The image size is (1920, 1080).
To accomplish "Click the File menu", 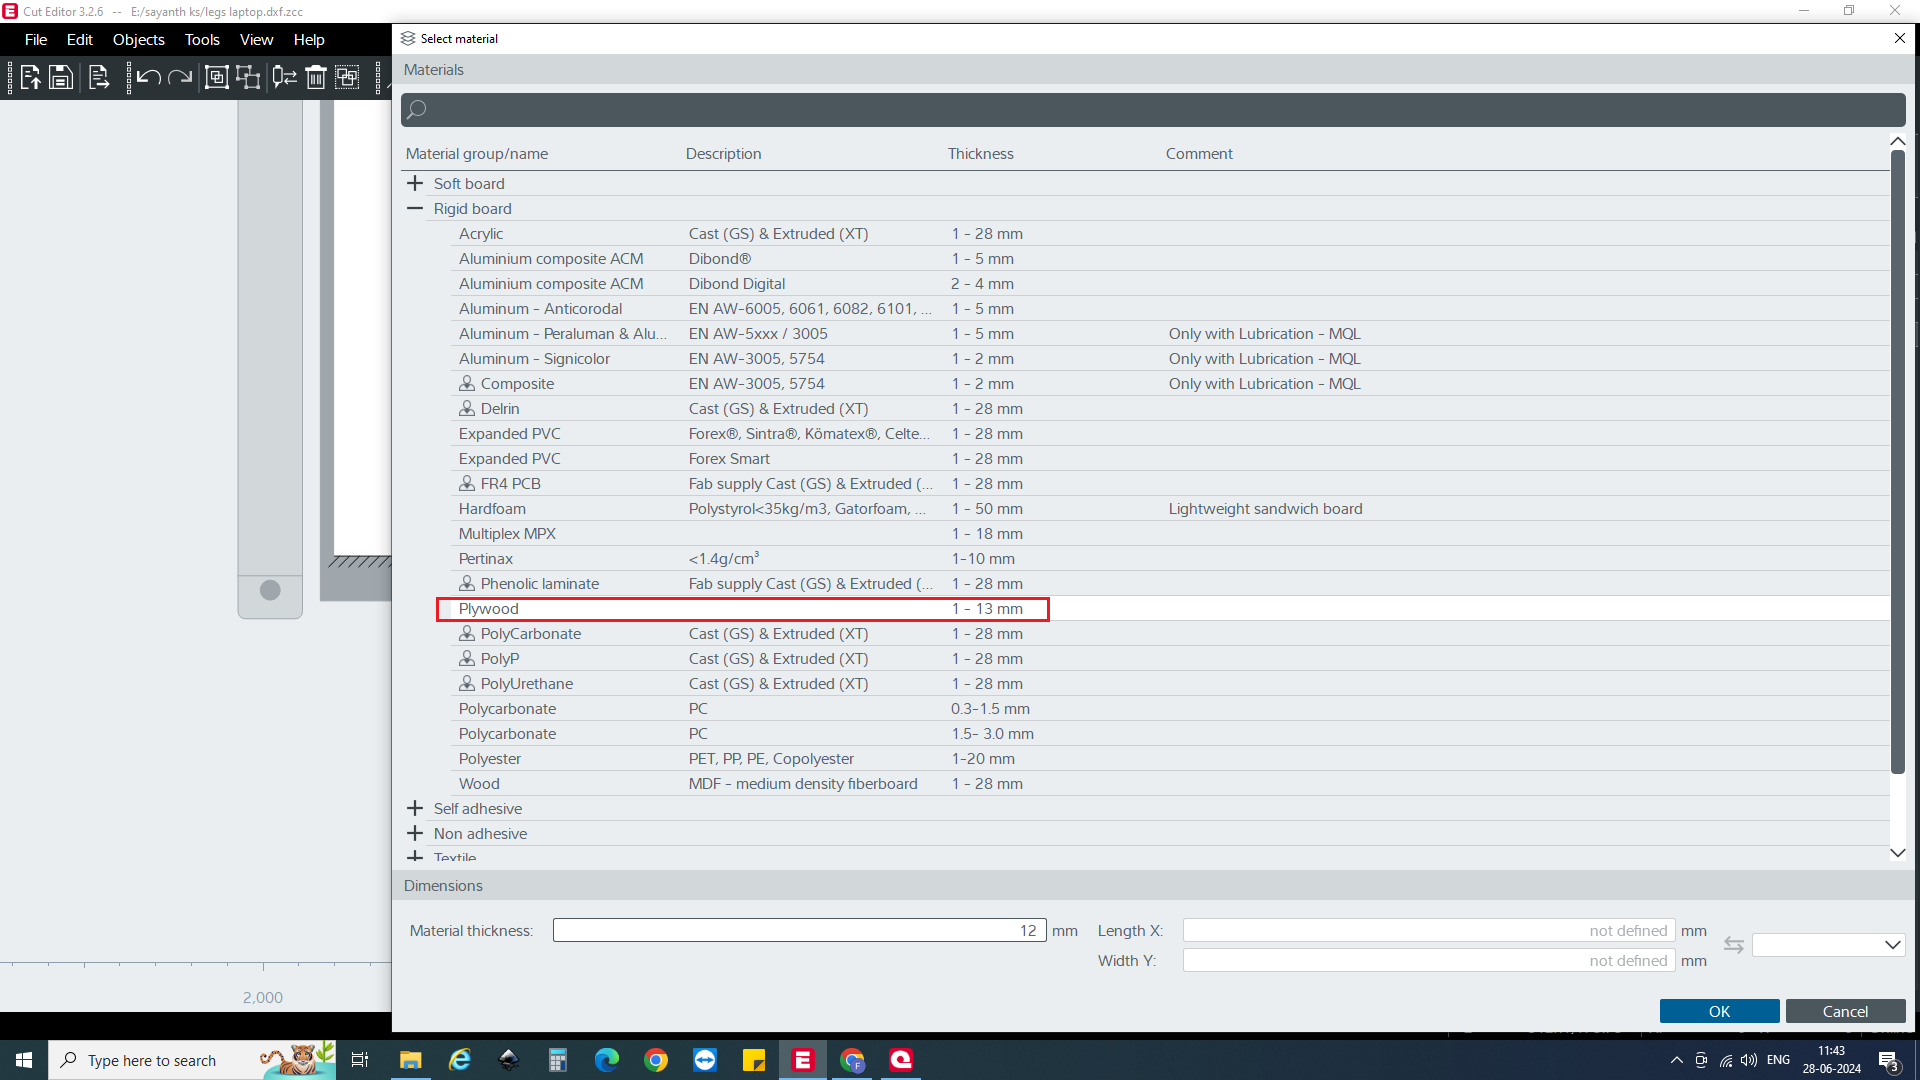I will pyautogui.click(x=34, y=38).
